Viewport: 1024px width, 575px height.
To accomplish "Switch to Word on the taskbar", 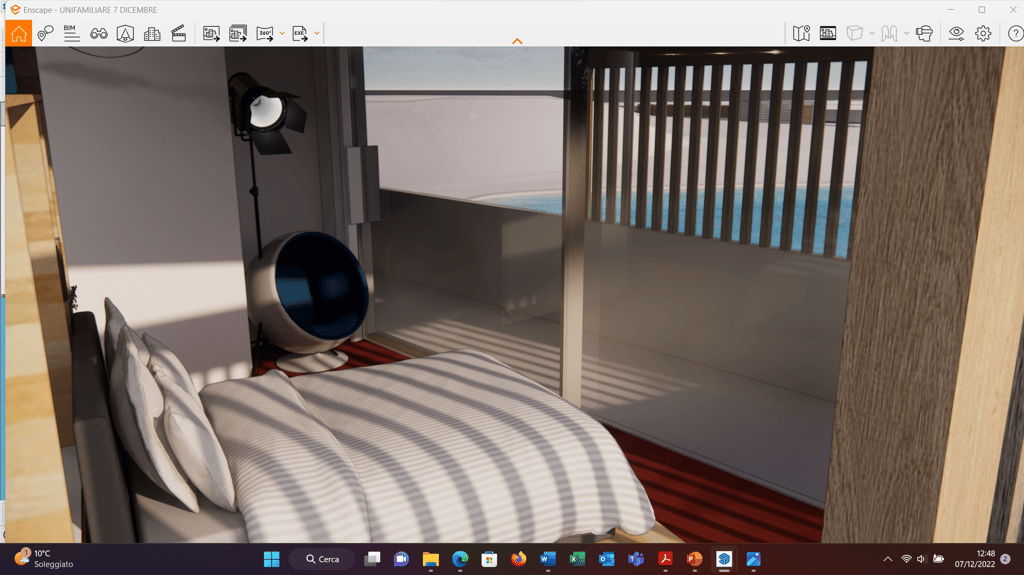I will 548,559.
